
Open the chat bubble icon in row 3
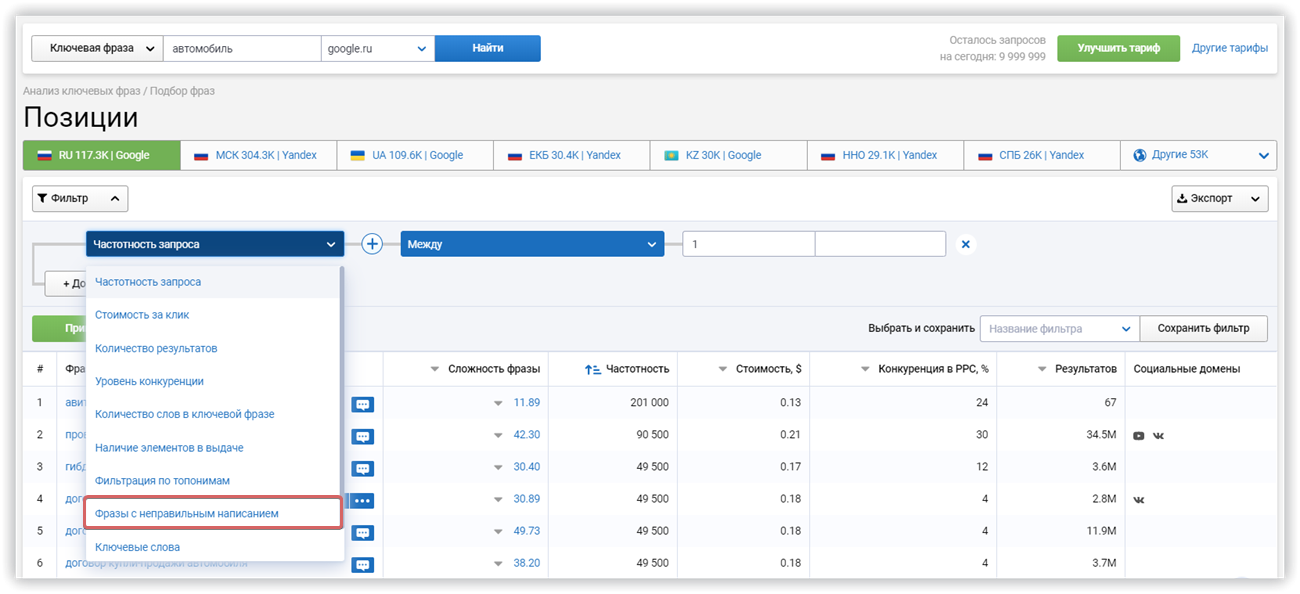pyautogui.click(x=362, y=468)
